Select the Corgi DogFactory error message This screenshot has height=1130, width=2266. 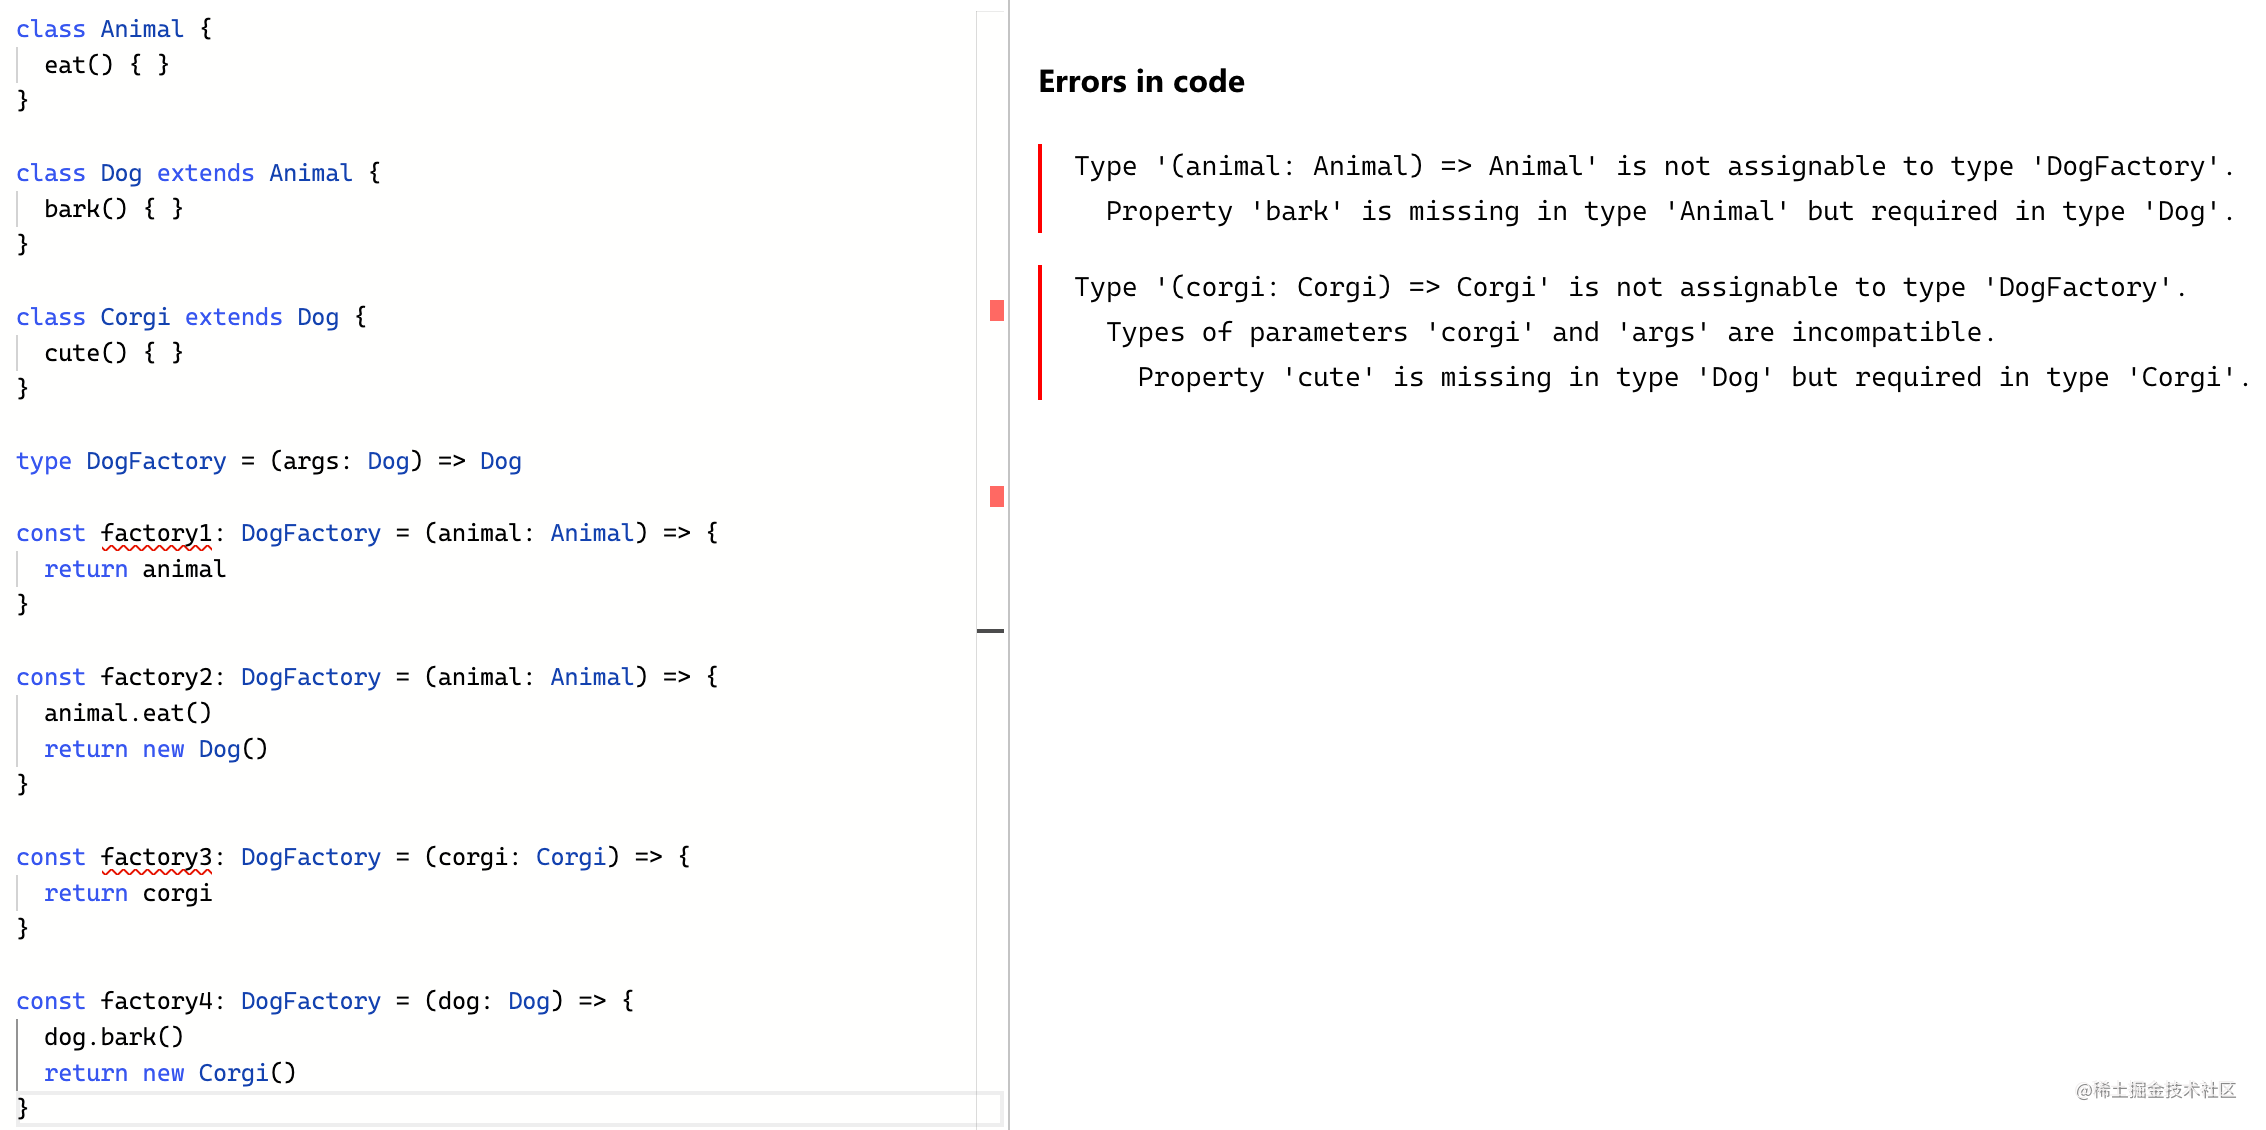(1629, 288)
